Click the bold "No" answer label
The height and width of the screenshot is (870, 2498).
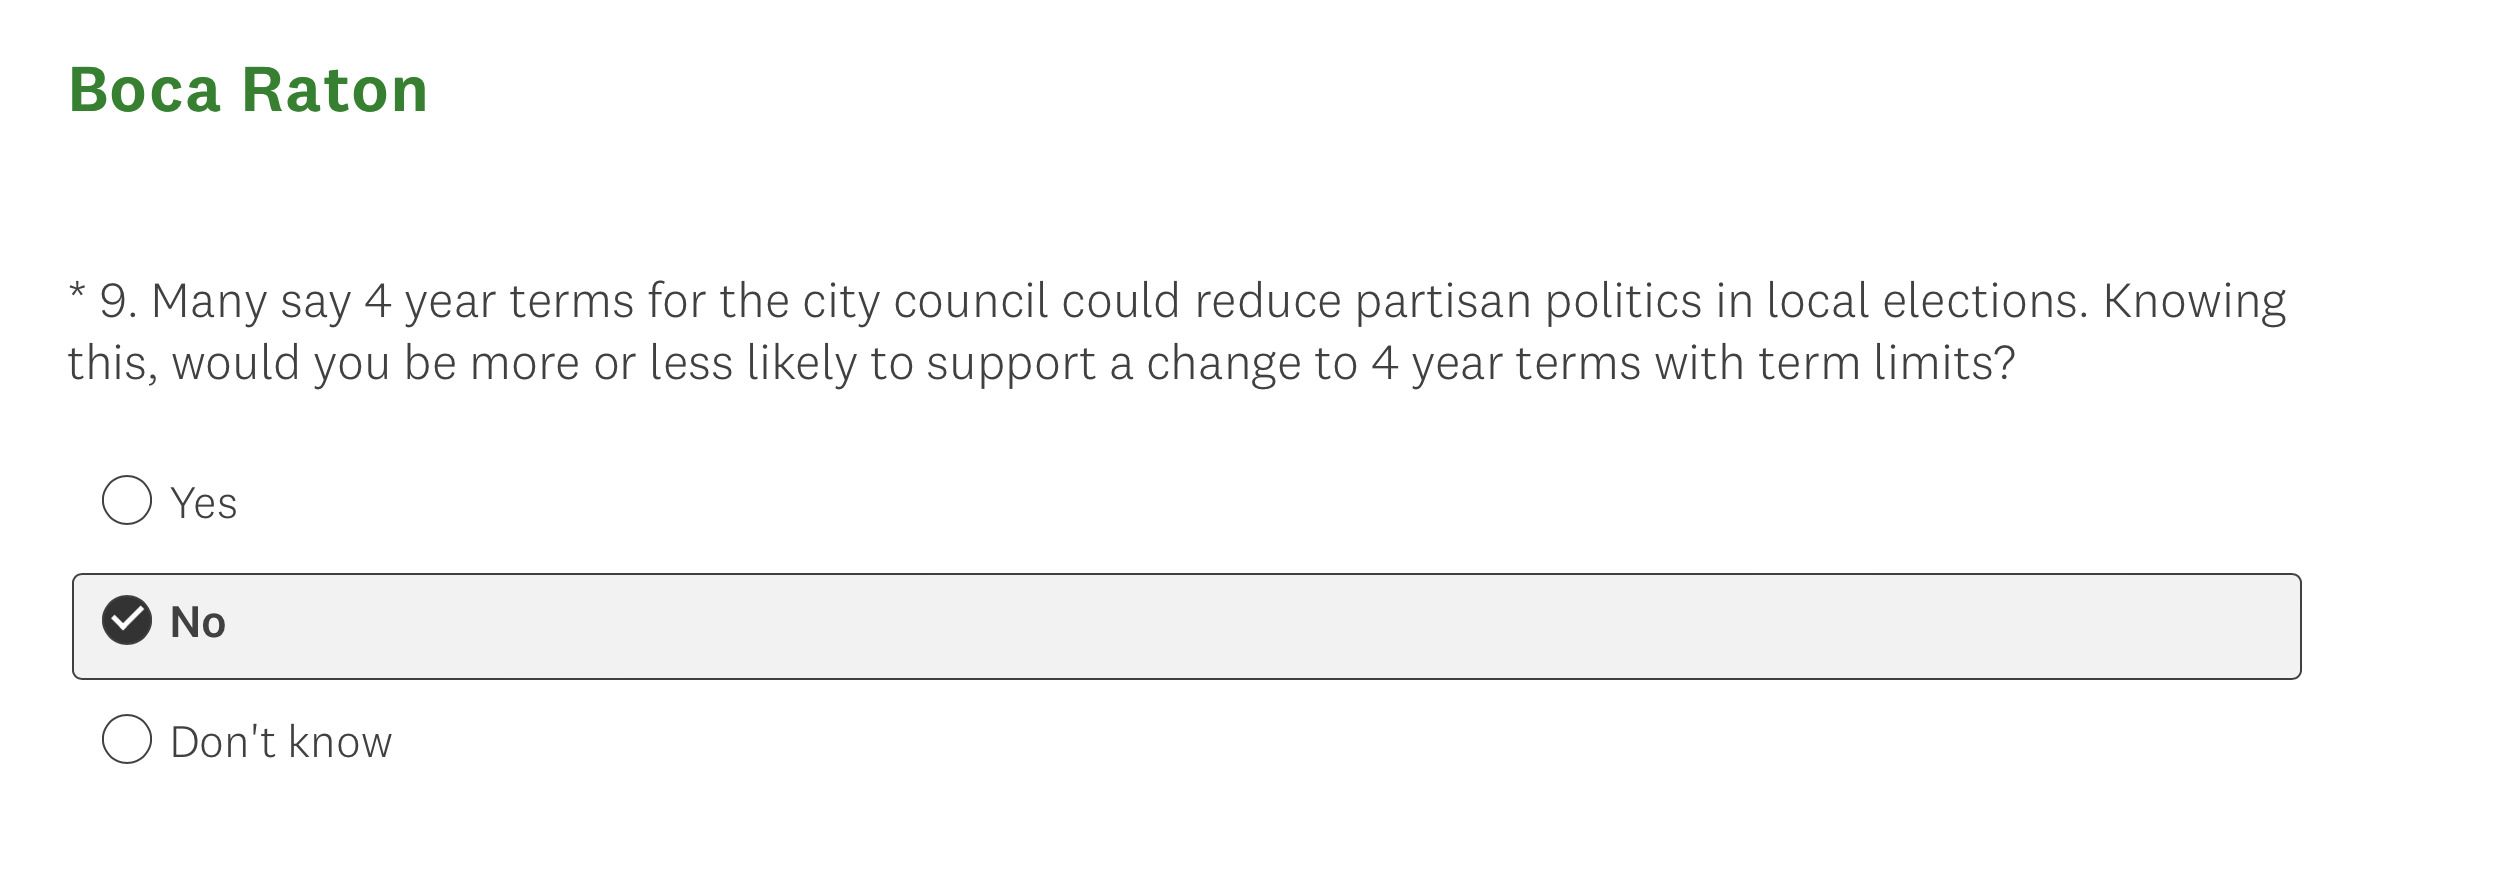click(198, 622)
